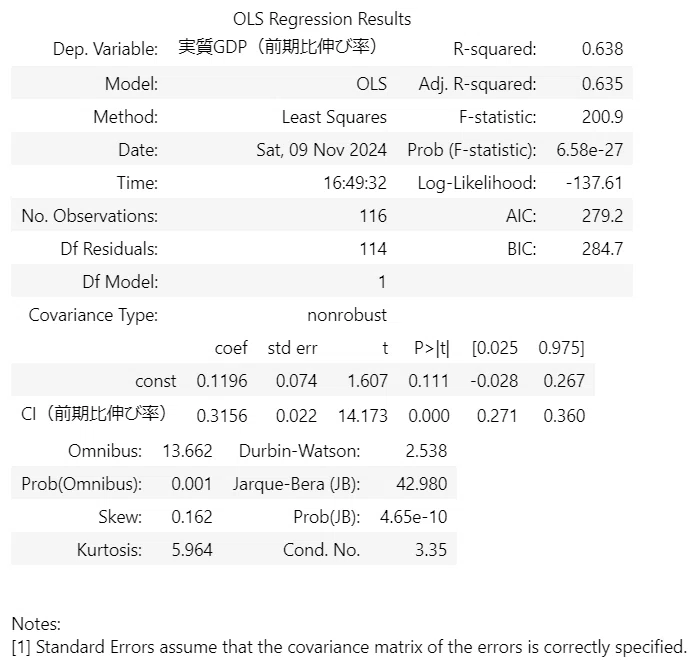Click the No. Observations value 116

373,216
